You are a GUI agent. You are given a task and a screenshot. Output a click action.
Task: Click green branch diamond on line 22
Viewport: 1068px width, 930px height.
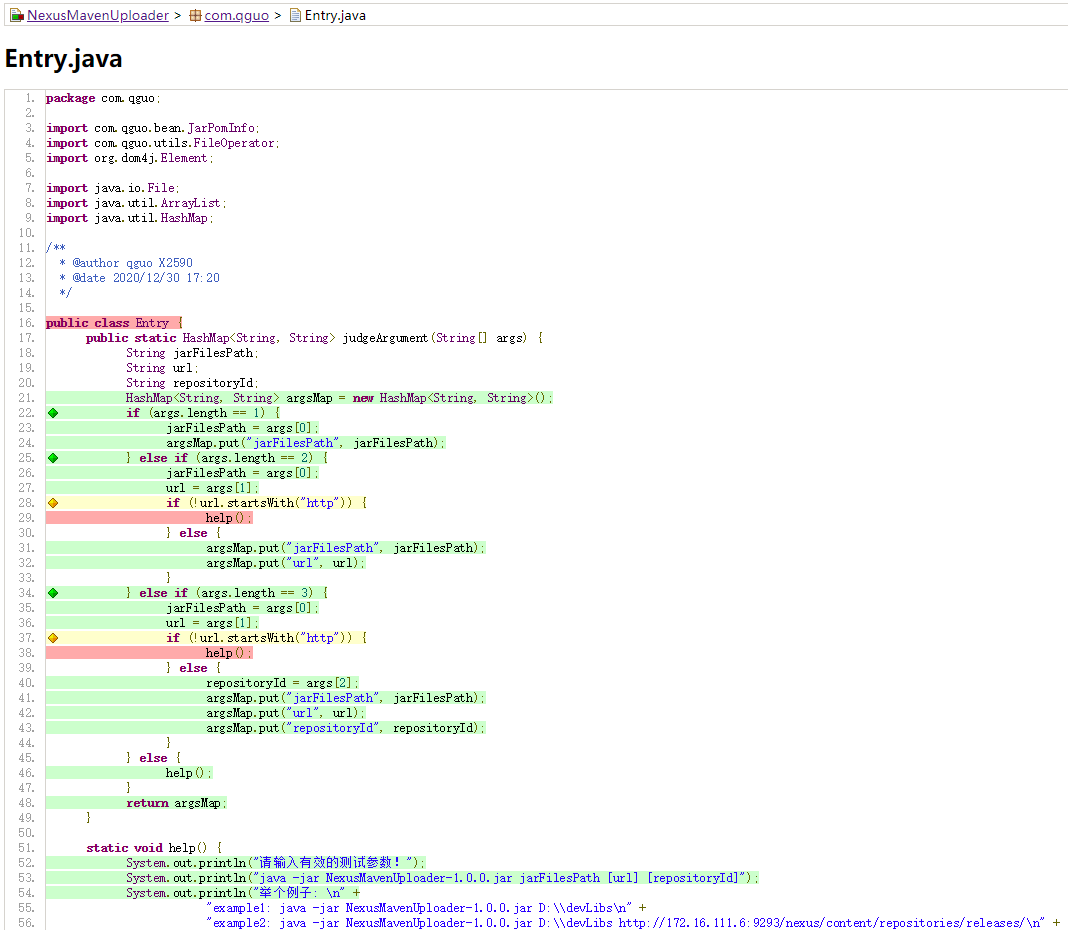[53, 413]
